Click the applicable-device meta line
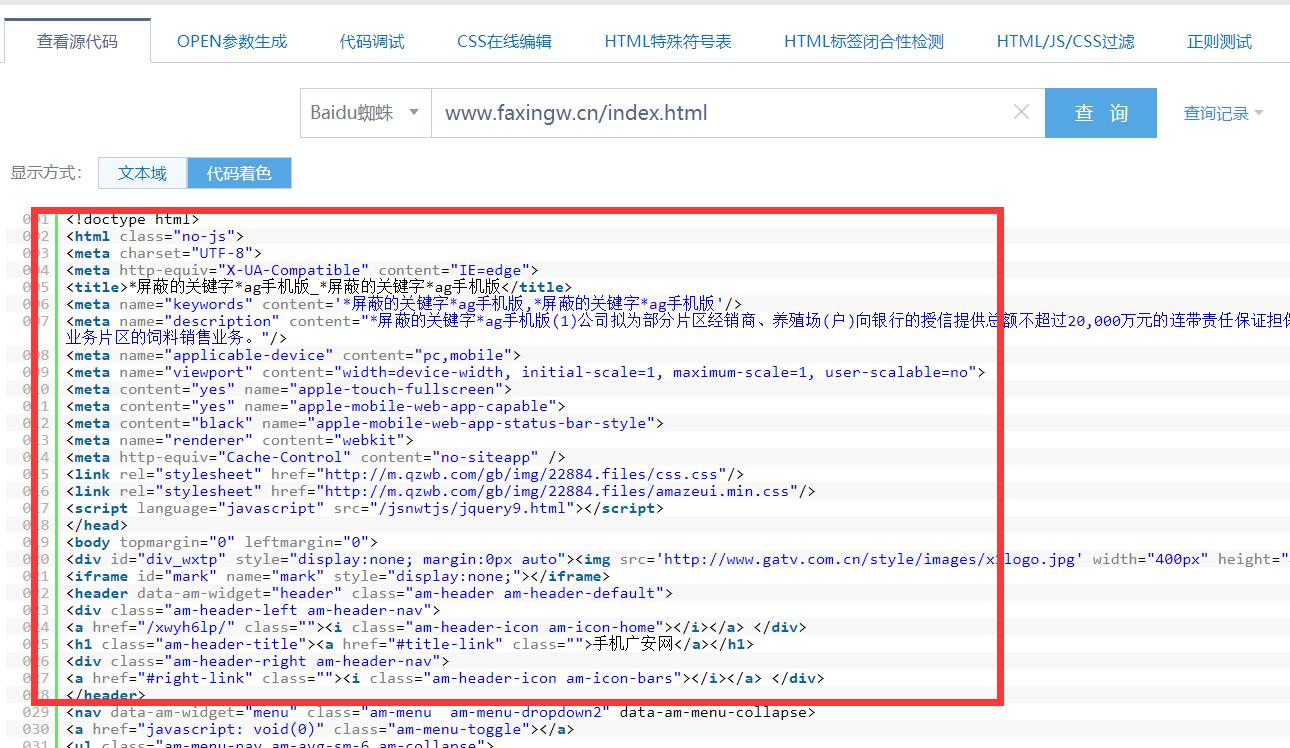The height and width of the screenshot is (748, 1290). [293, 355]
